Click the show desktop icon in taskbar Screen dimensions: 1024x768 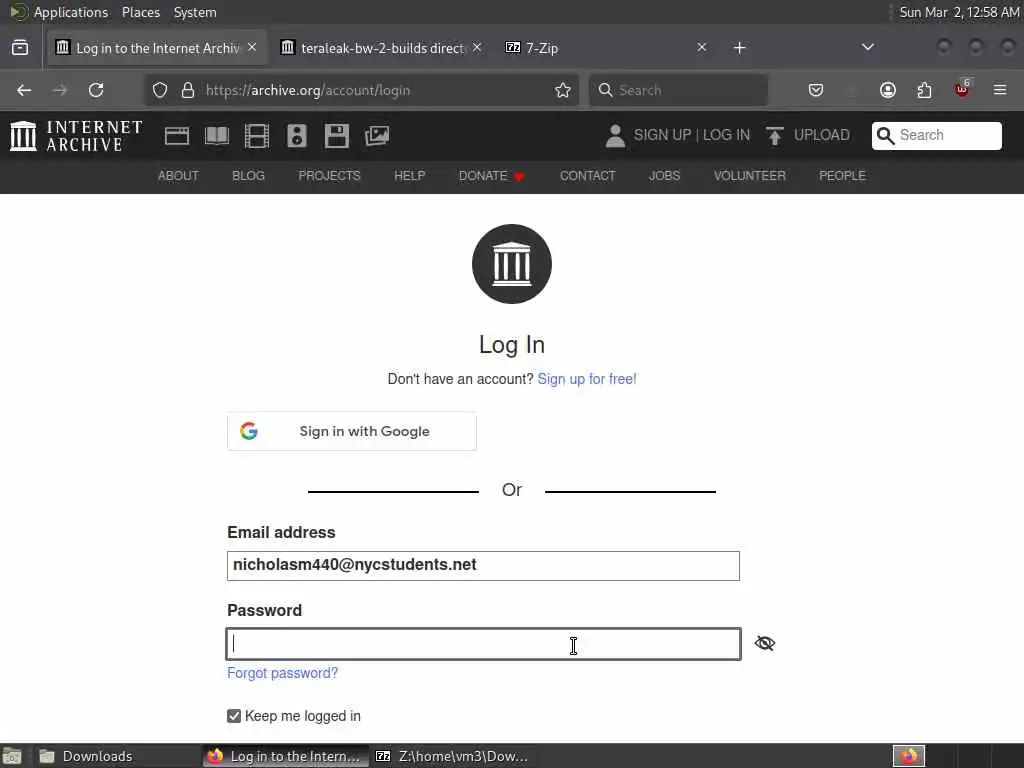point(12,756)
